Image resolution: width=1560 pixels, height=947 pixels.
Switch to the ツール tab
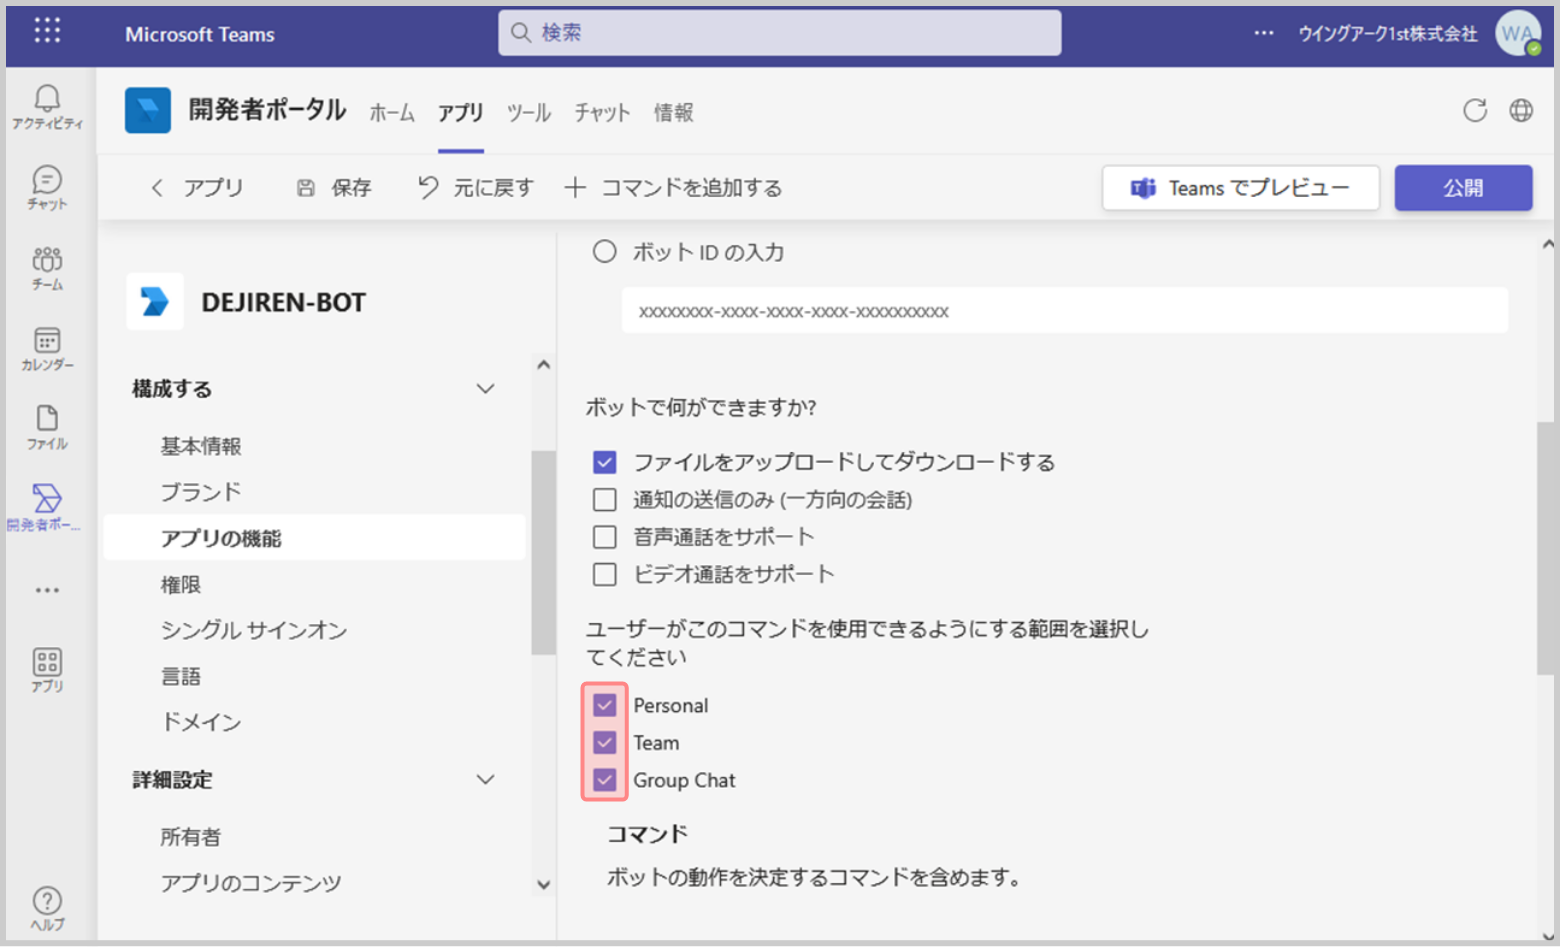pyautogui.click(x=528, y=113)
